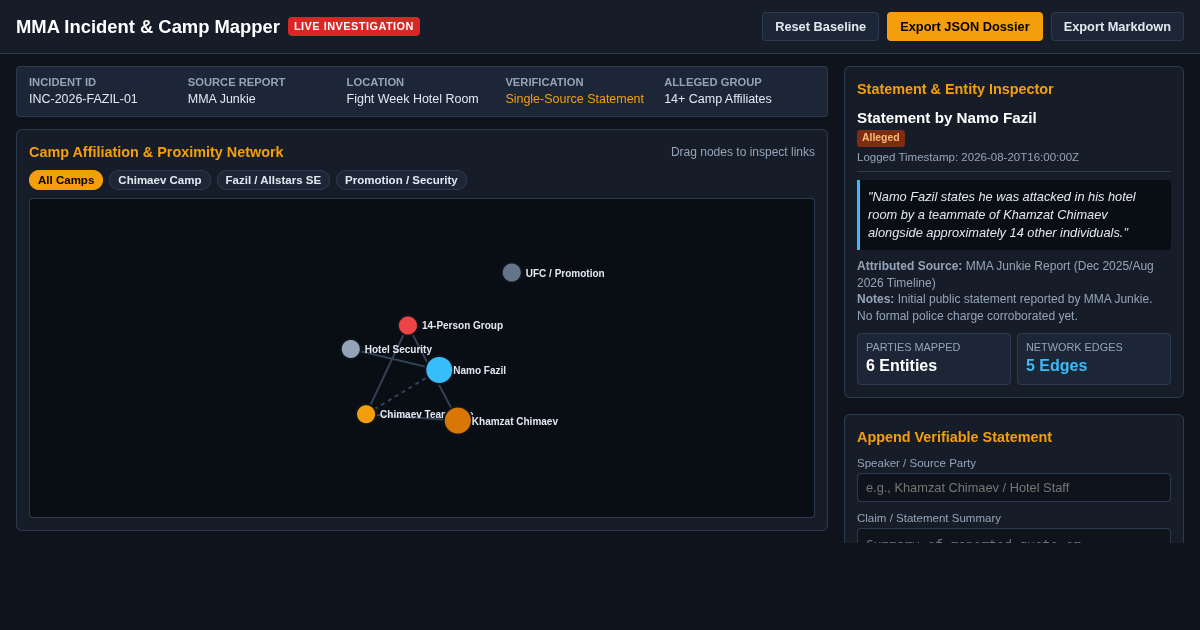Viewport: 1200px width, 630px height.
Task: Select the blue Namo Fazil node
Action: click(x=439, y=370)
